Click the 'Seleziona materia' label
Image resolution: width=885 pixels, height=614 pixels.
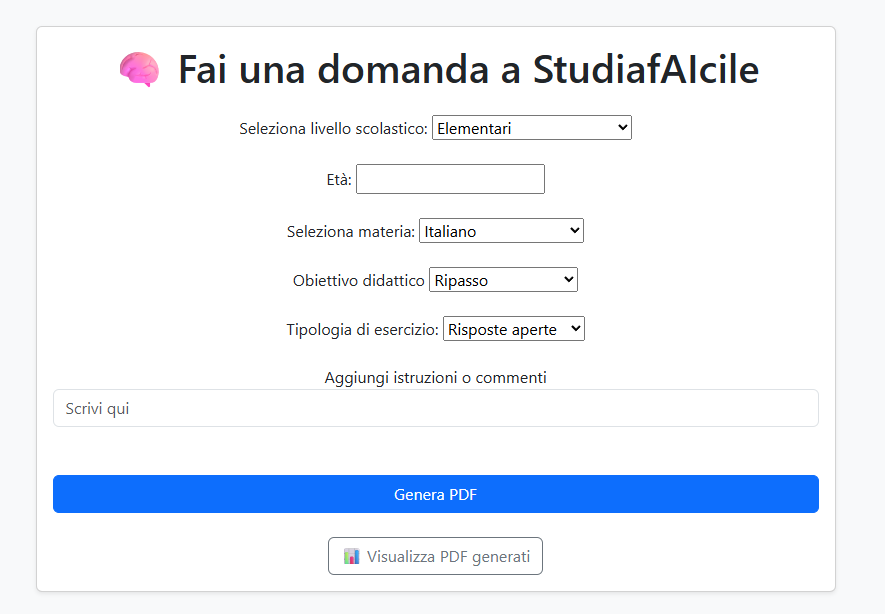(x=350, y=232)
